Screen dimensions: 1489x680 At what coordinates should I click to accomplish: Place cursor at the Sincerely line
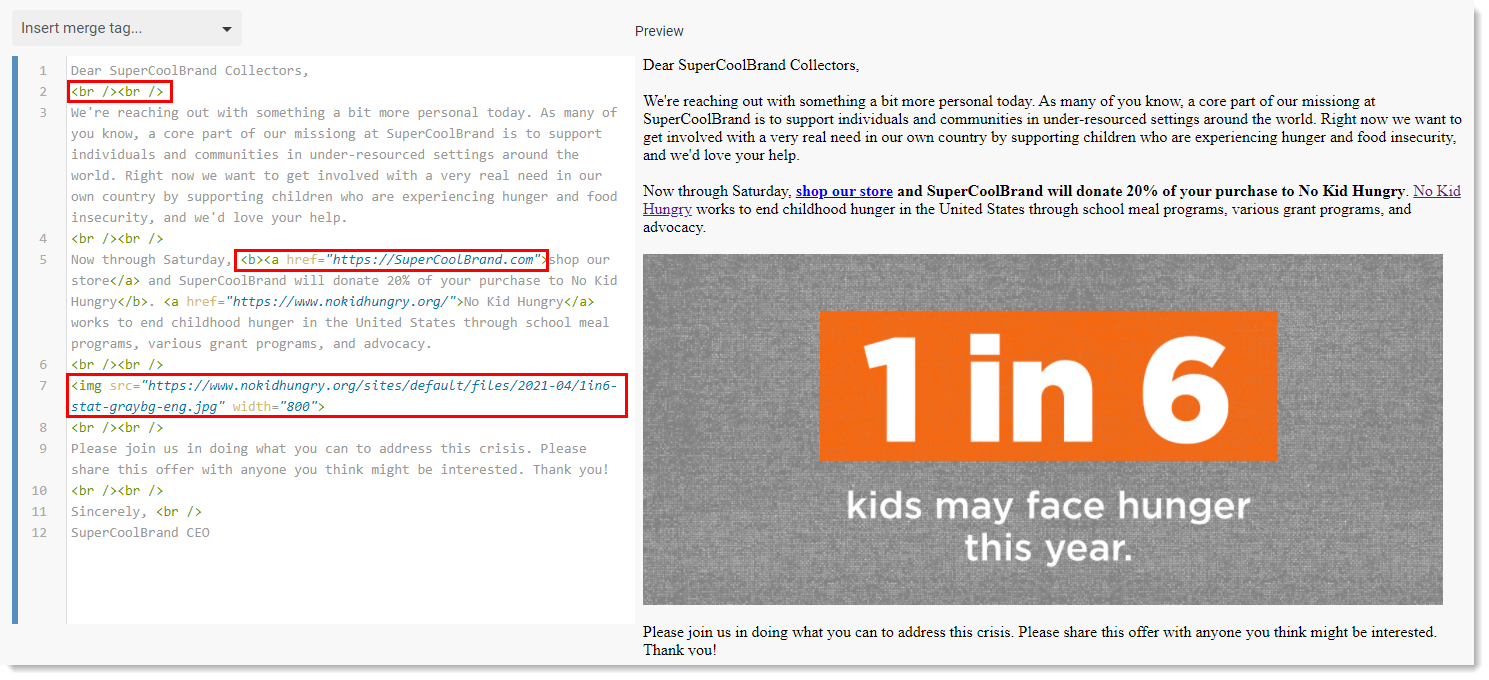(x=105, y=511)
